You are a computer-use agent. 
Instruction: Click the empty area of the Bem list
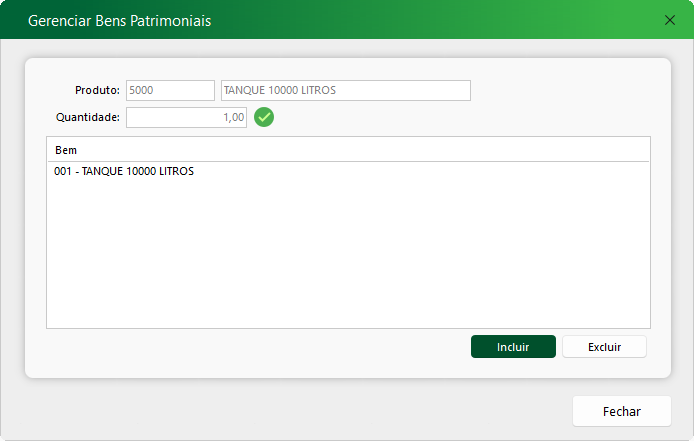(x=348, y=250)
